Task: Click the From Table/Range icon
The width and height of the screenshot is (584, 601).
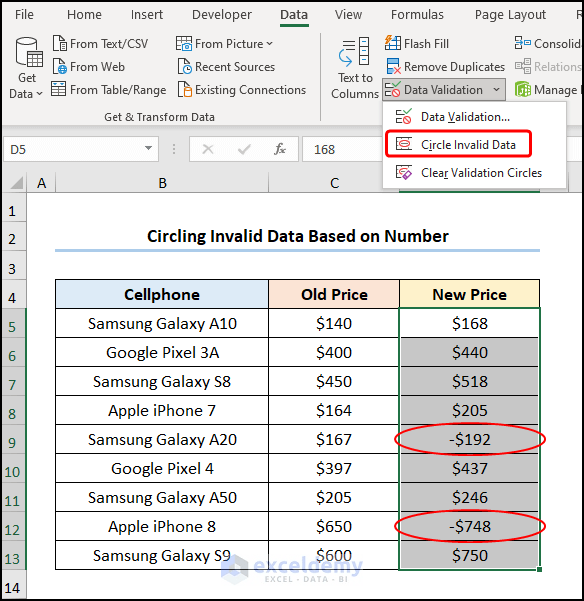Action: click(59, 89)
